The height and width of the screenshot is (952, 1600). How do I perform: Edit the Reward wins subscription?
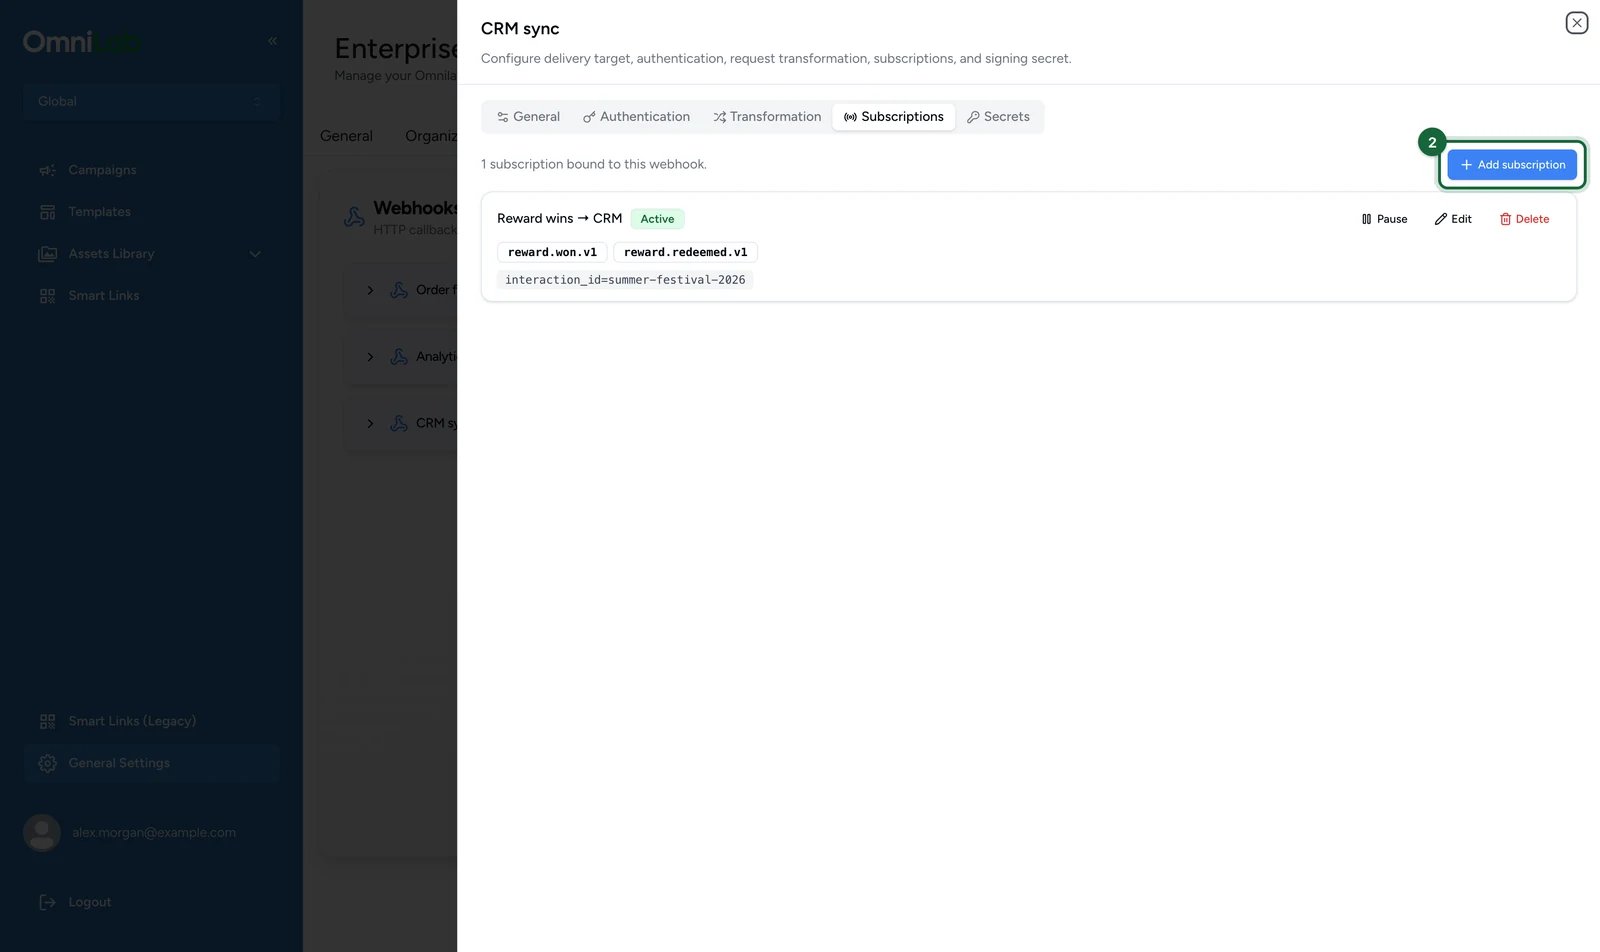[1453, 219]
